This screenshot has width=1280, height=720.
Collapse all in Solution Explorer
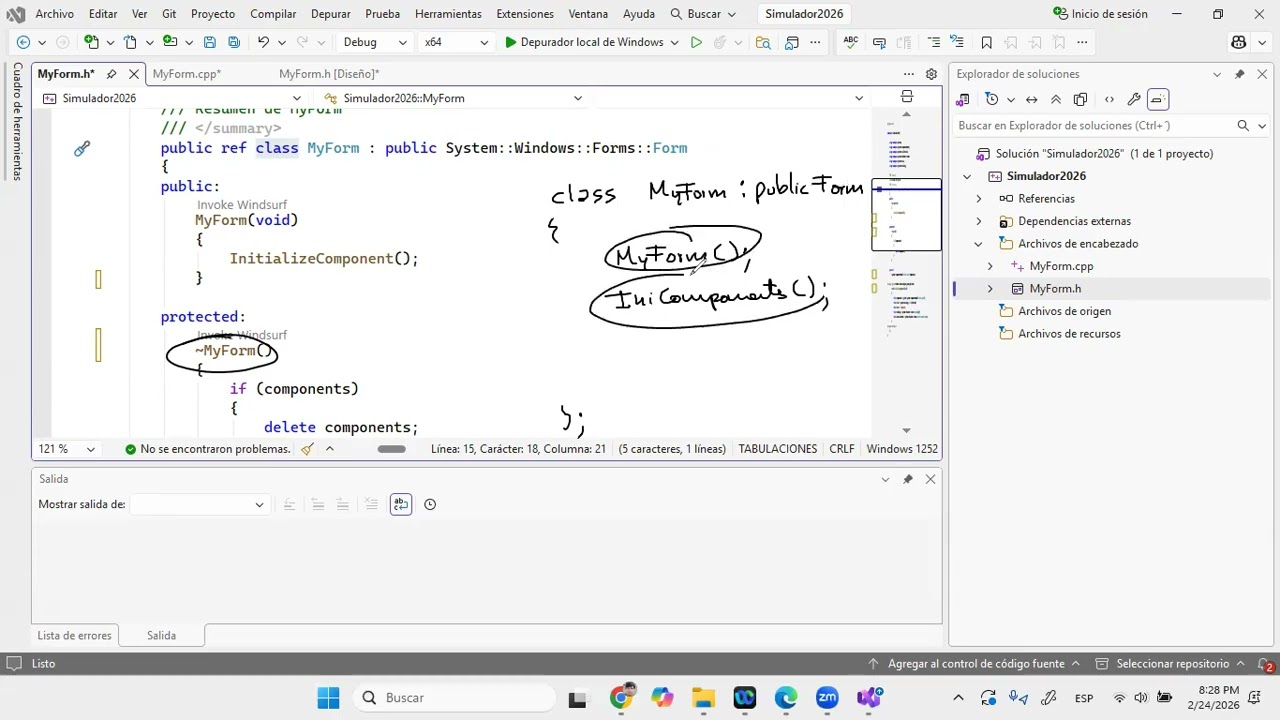pos(1056,99)
